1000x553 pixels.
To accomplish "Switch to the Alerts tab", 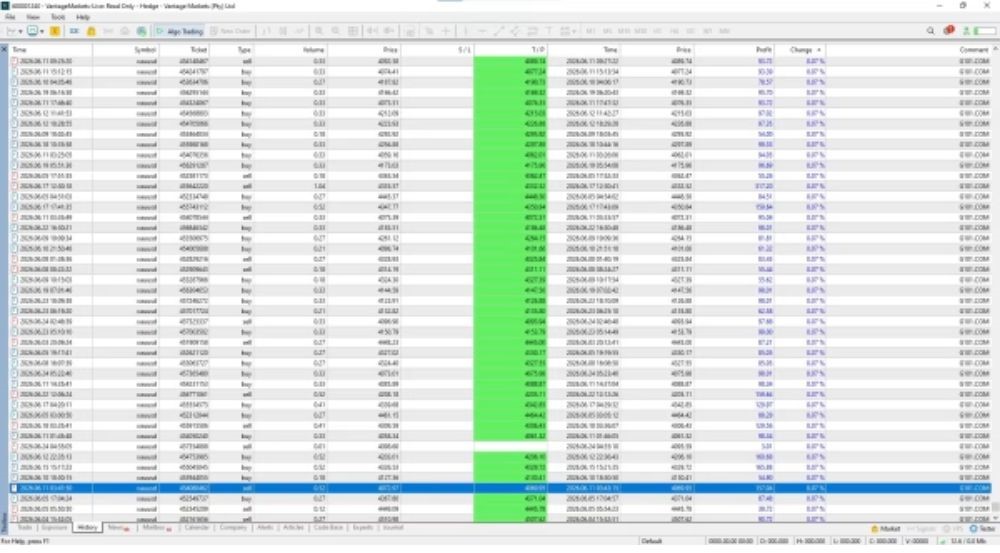I will pos(265,528).
